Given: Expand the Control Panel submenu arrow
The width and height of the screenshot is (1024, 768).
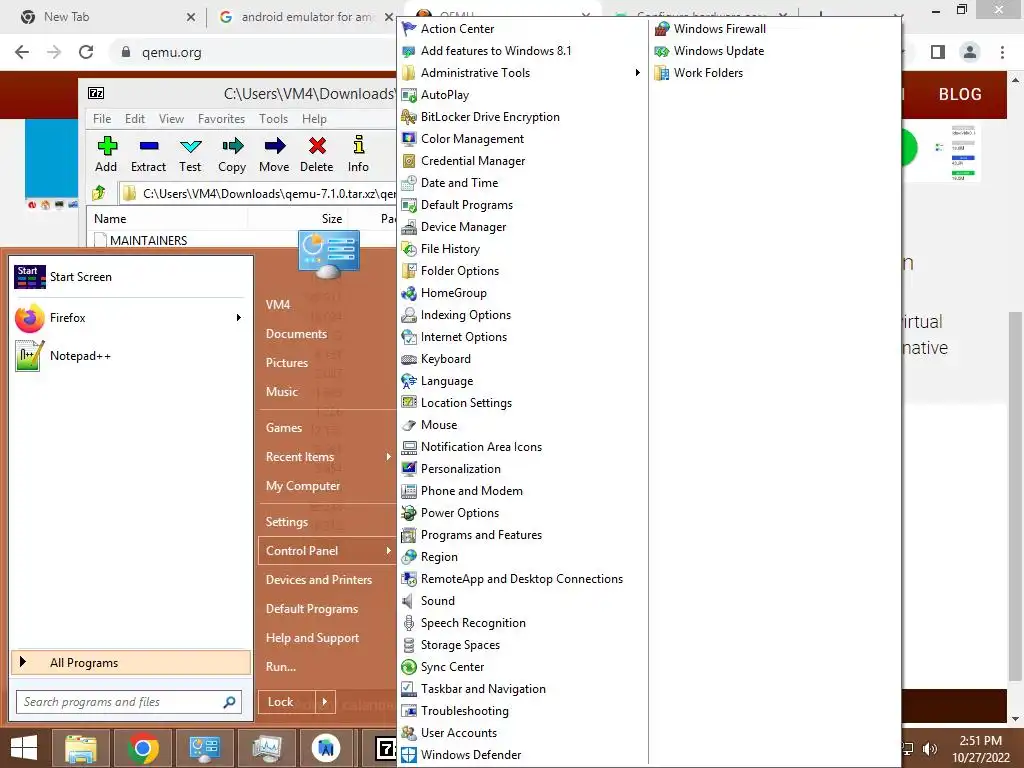Looking at the screenshot, I should click(388, 551).
